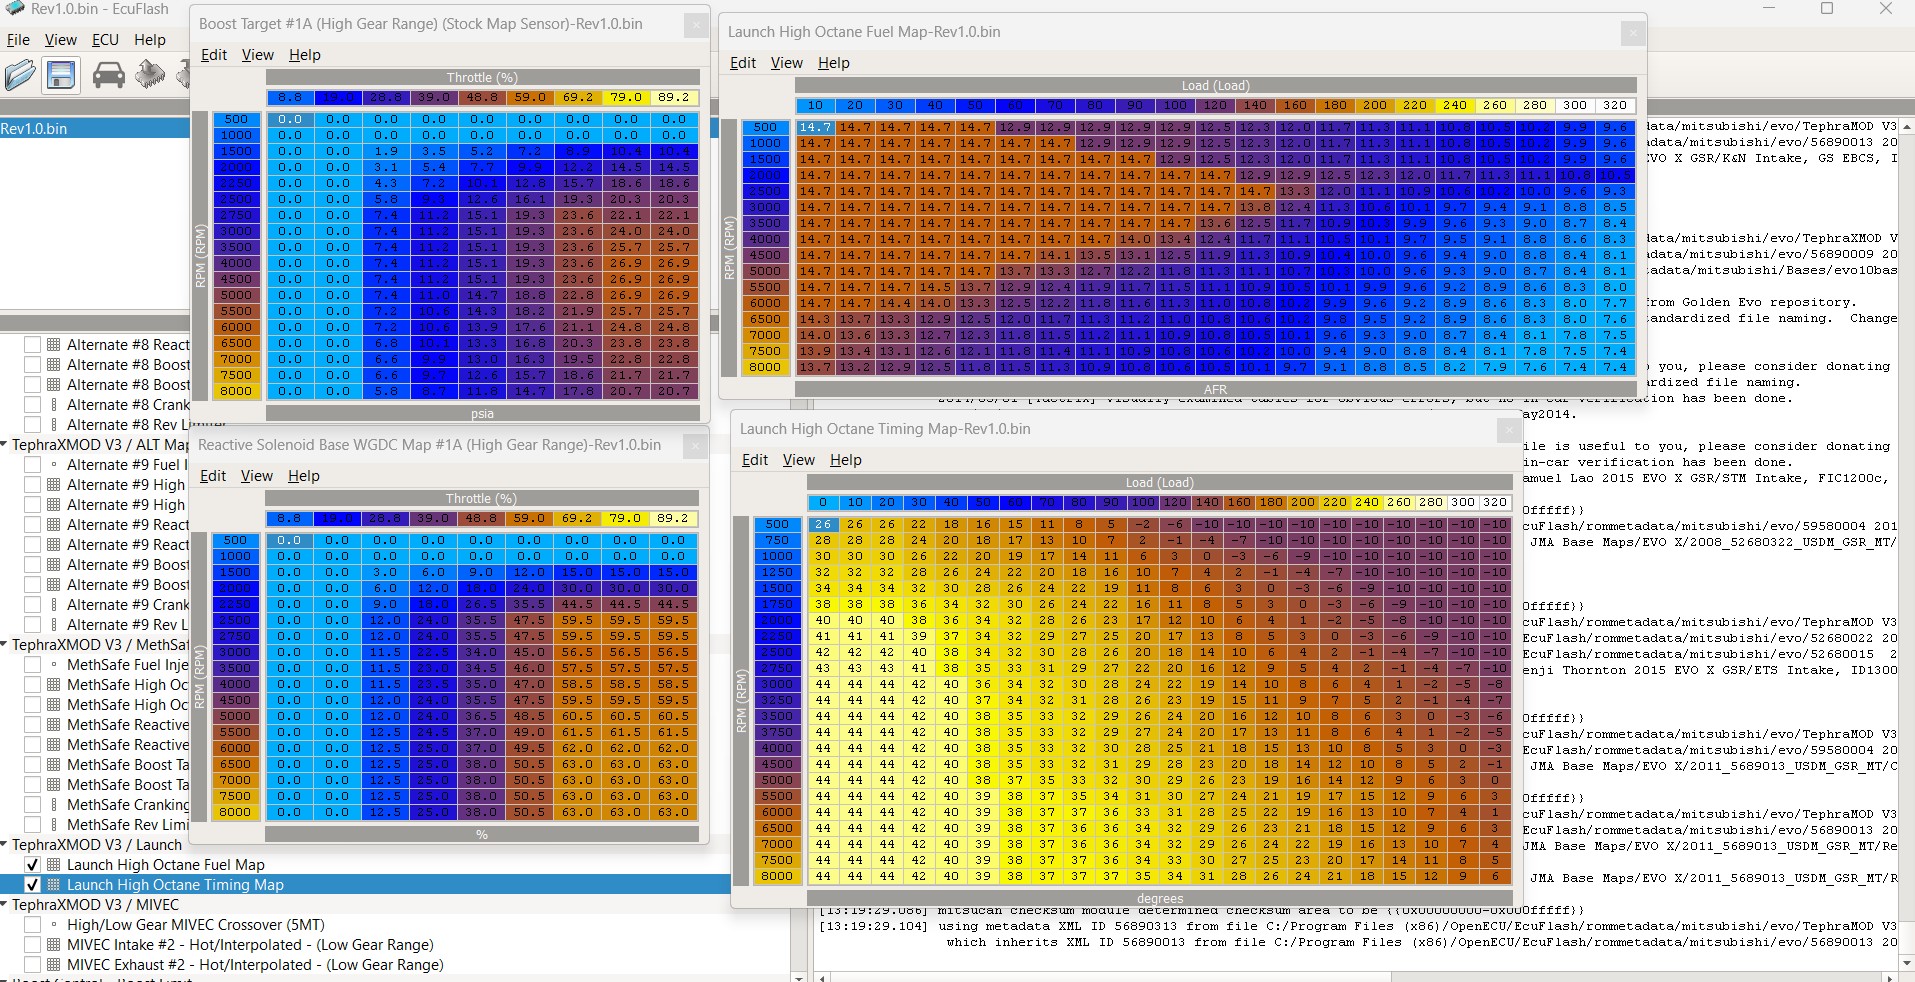Click the icon beside Alternate #9 Rev
The image size is (1915, 982).
[54, 625]
